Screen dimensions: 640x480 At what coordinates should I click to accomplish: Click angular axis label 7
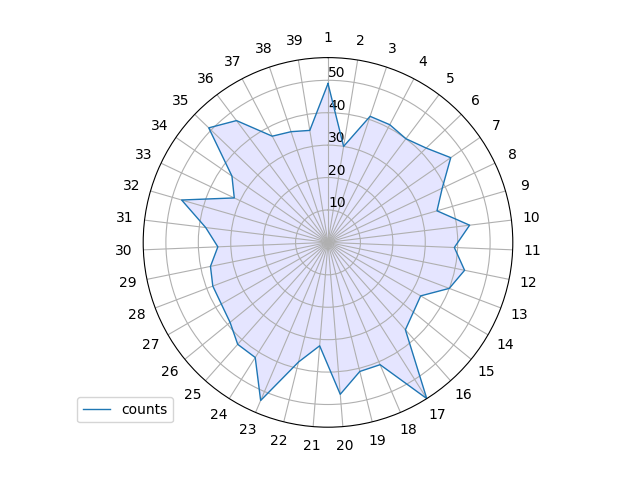click(496, 125)
